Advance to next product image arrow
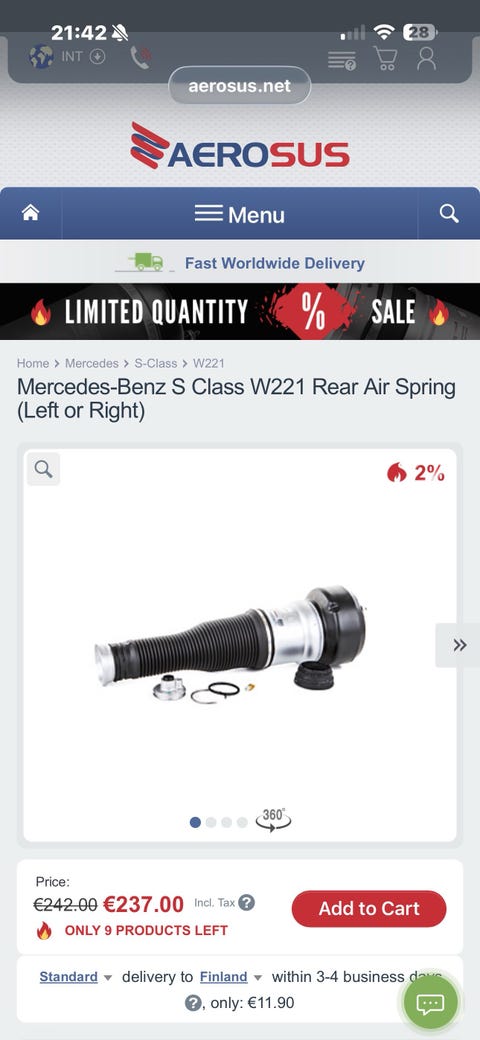The height and width of the screenshot is (1040, 480). [459, 645]
